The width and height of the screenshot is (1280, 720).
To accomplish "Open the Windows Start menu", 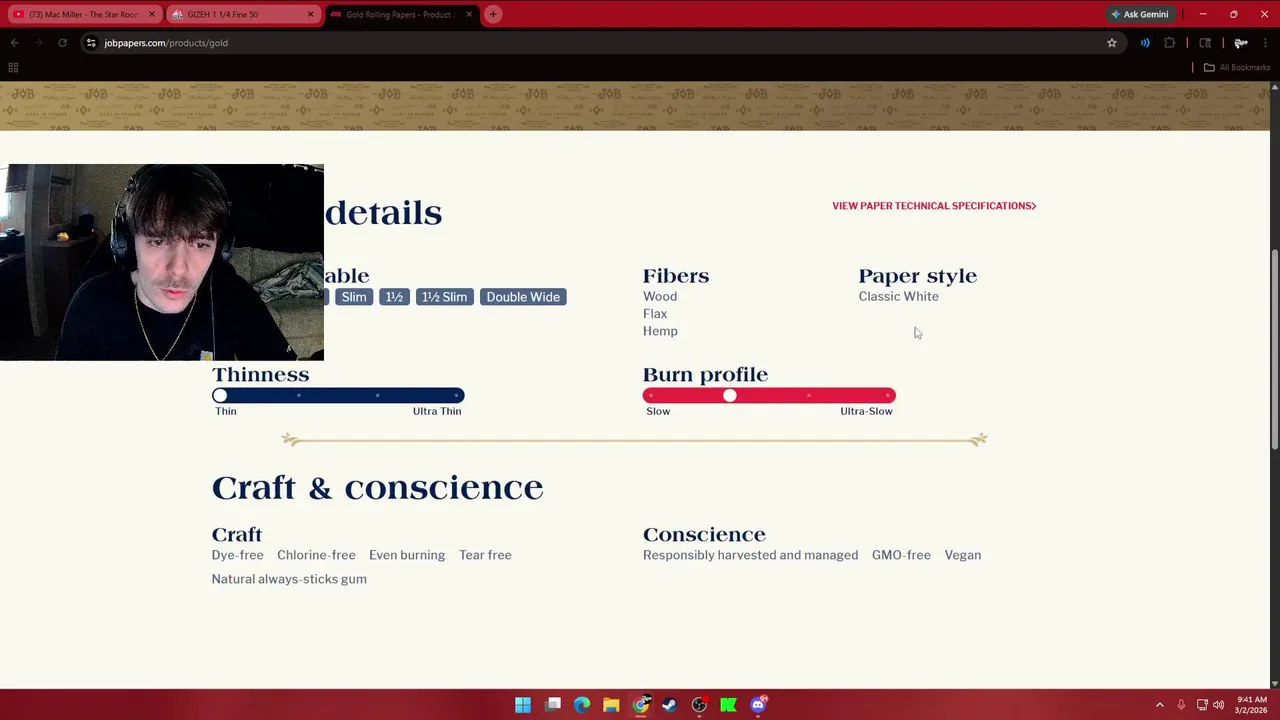I will [523, 705].
